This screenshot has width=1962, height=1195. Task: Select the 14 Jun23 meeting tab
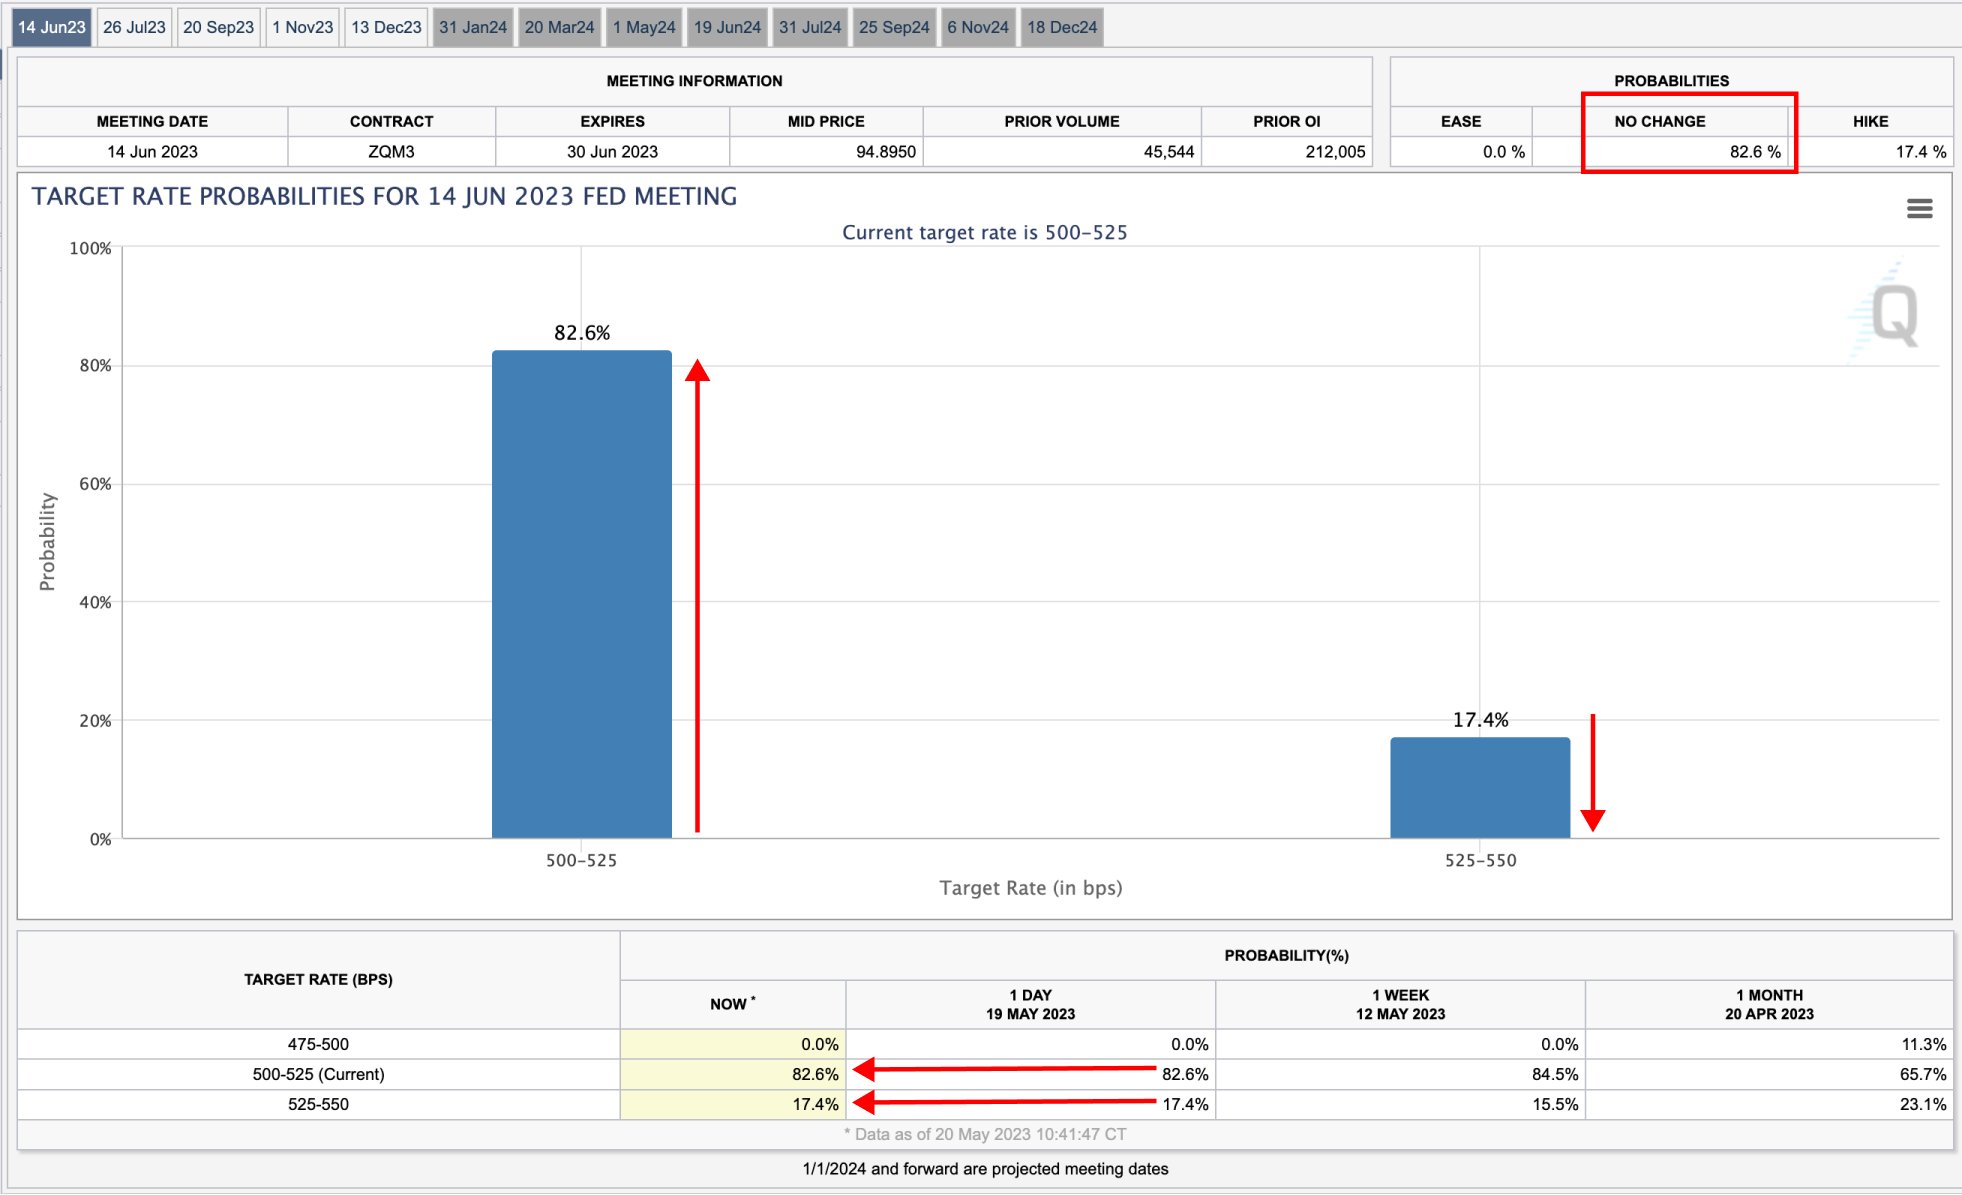click(51, 27)
